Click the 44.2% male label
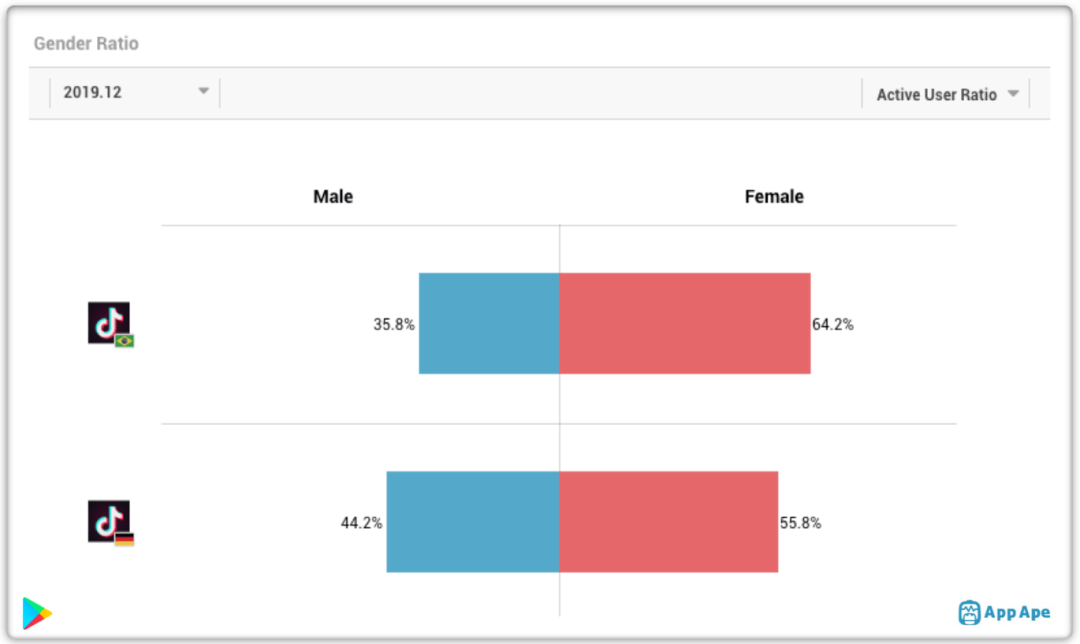 pos(362,523)
